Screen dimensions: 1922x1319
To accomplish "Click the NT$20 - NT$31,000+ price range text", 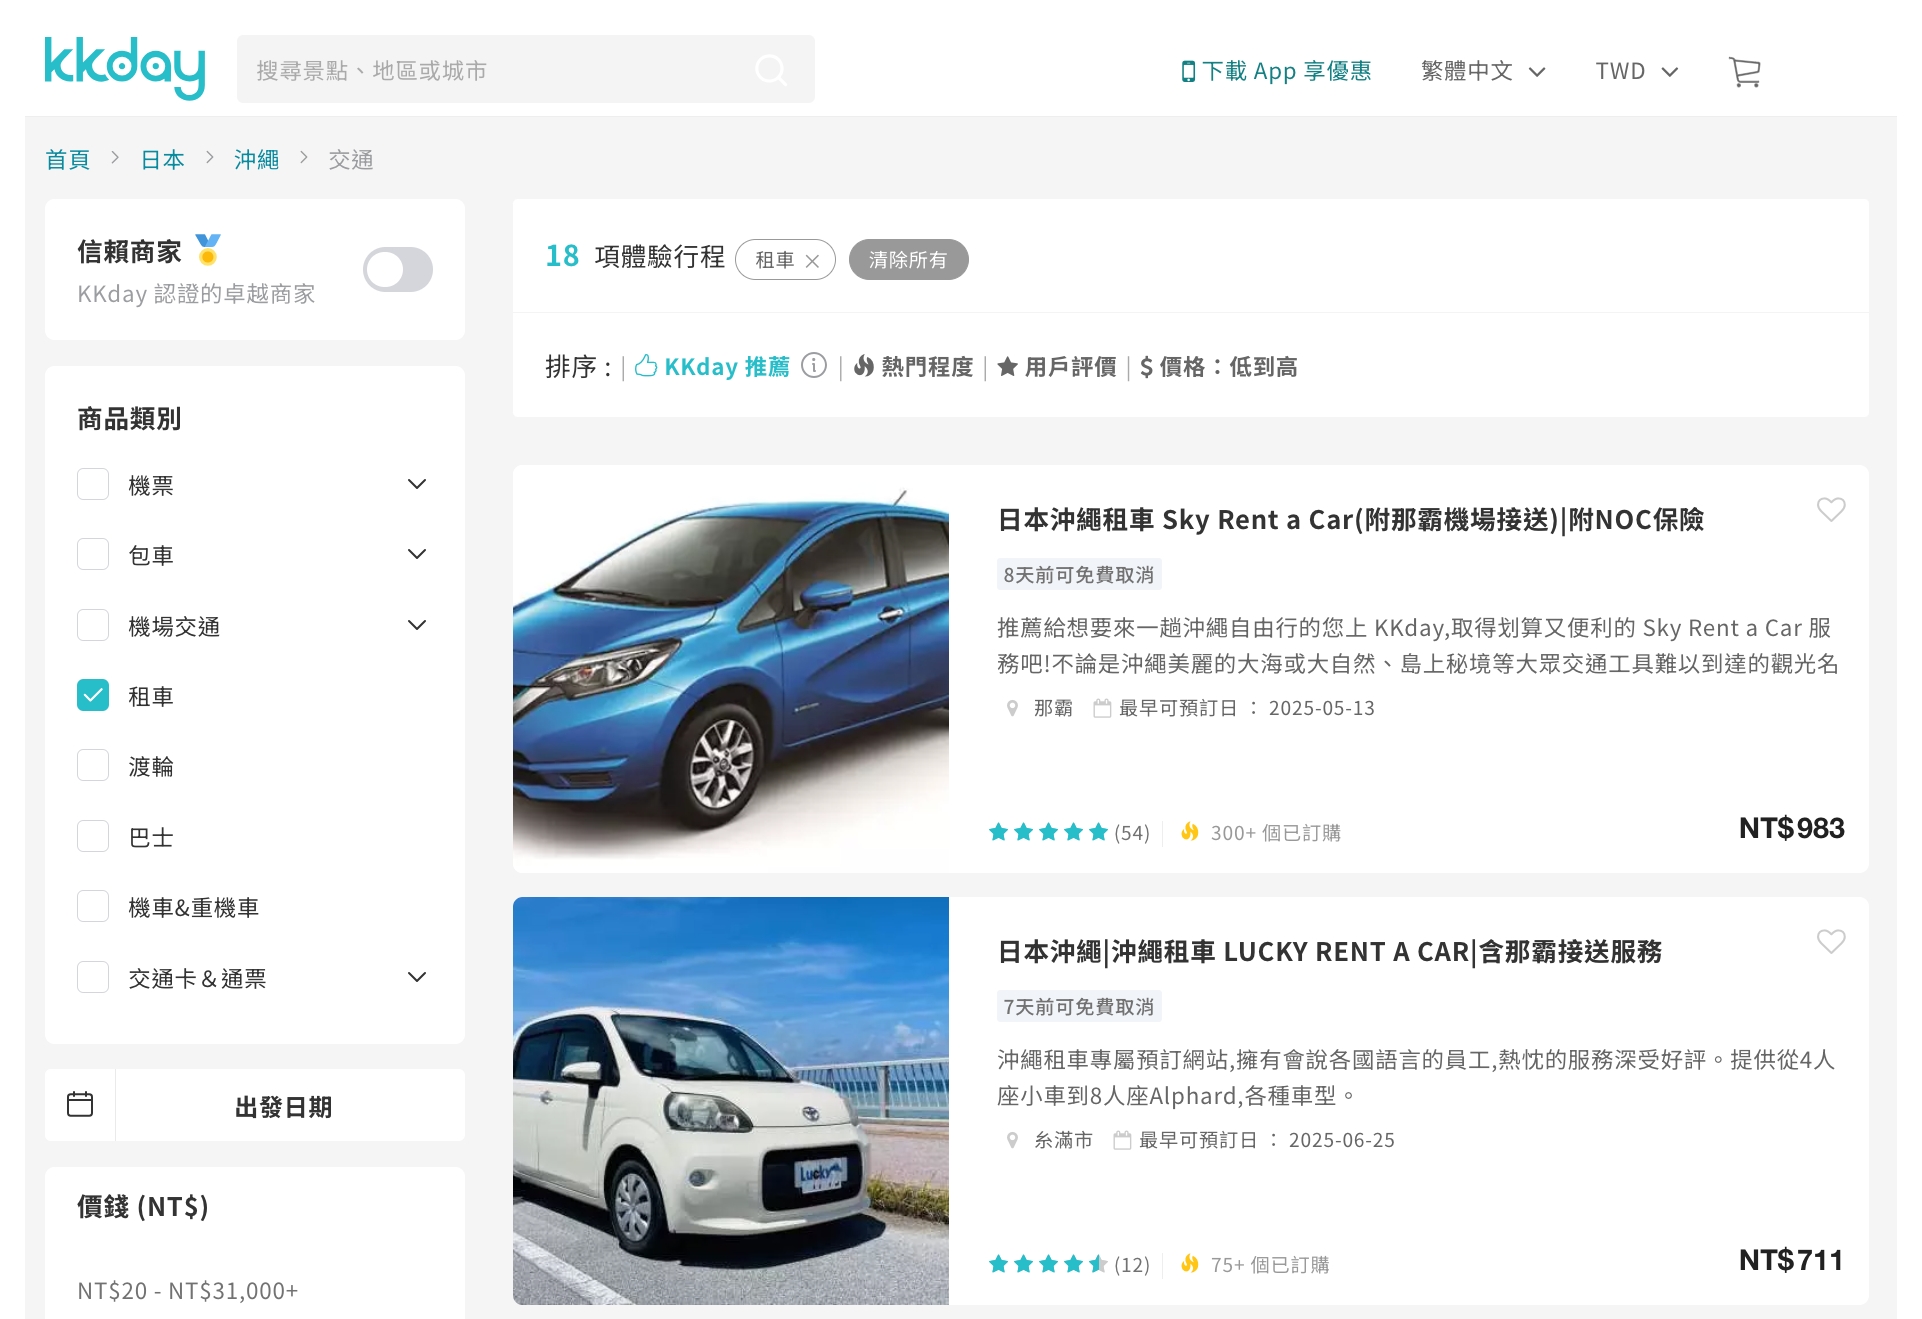I will [x=188, y=1291].
